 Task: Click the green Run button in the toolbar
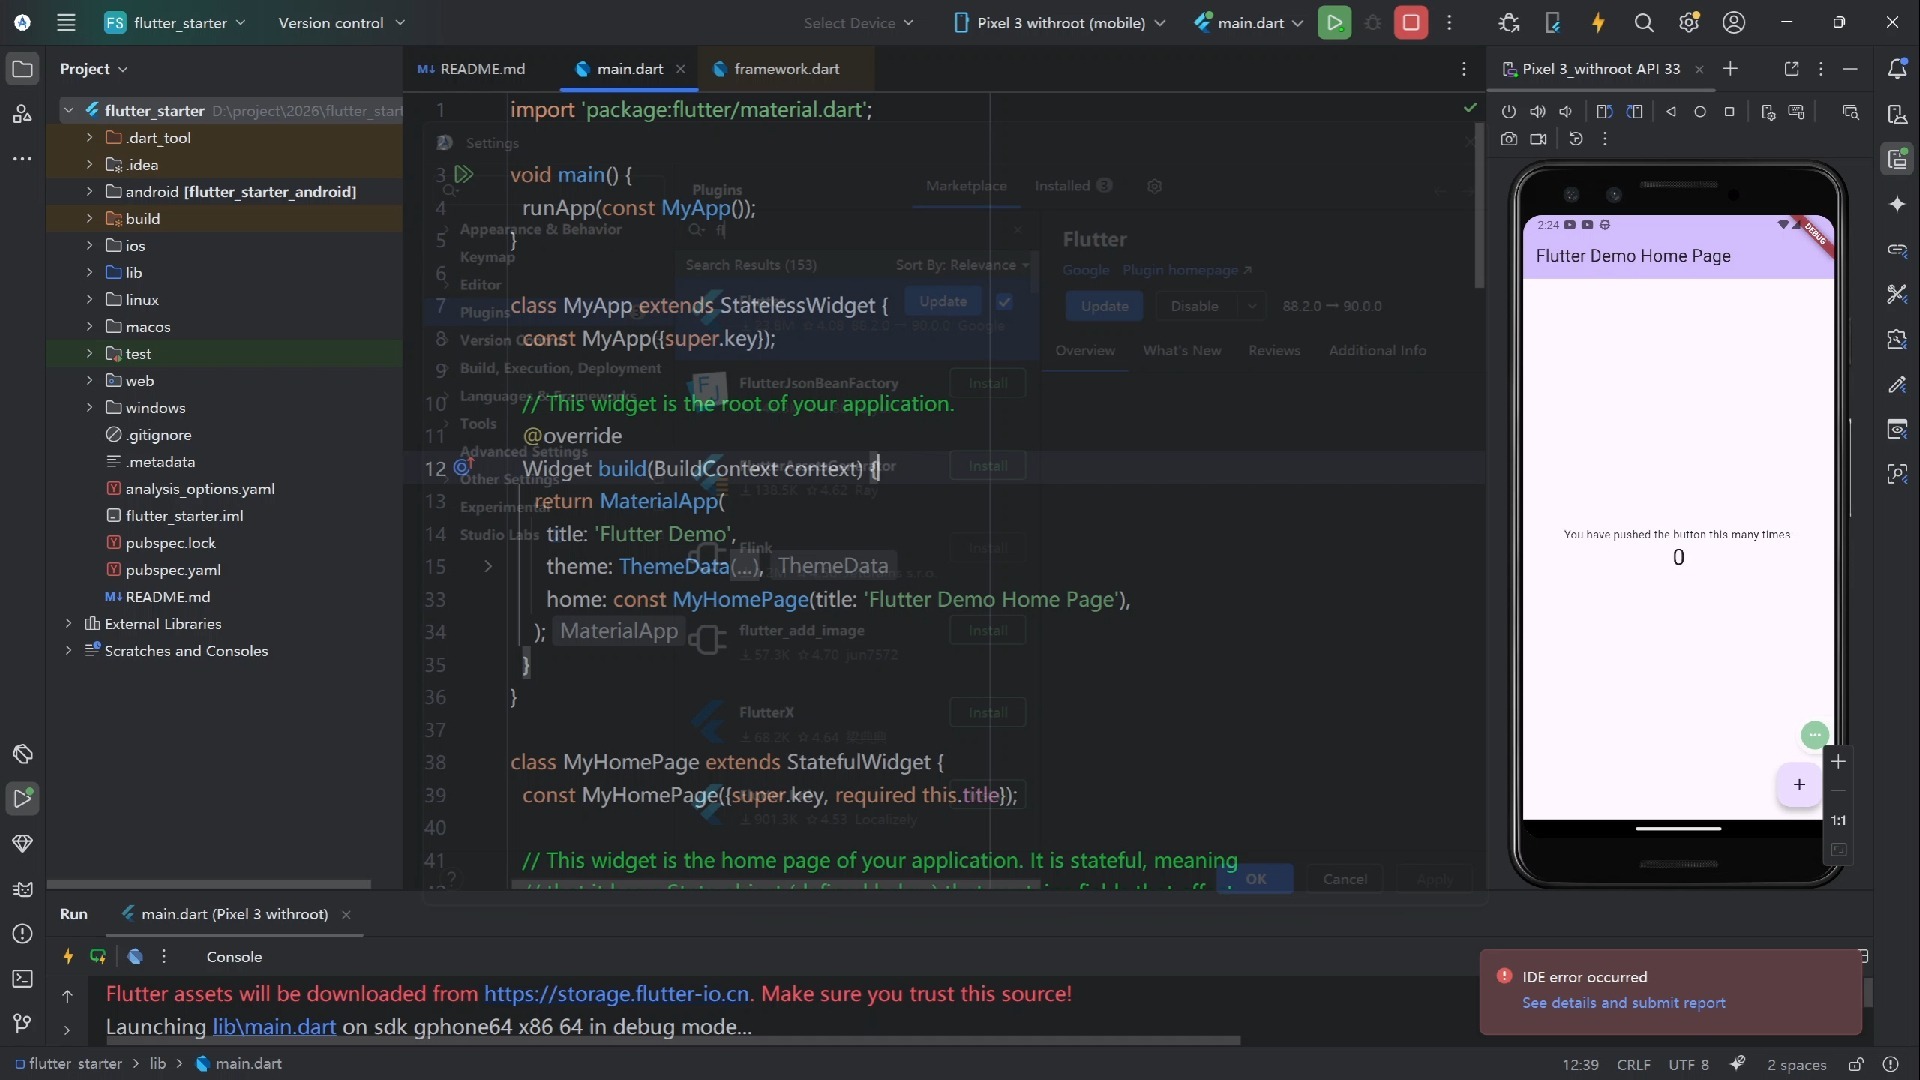(1334, 22)
